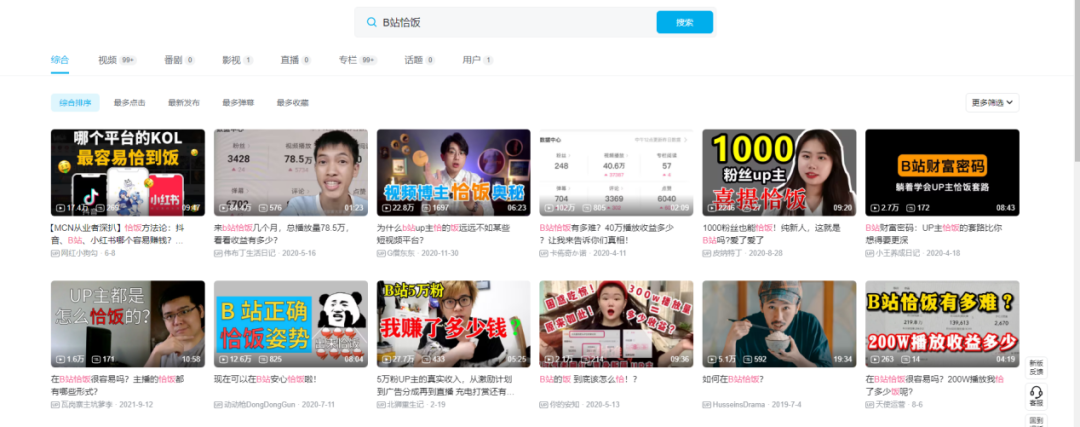The height and width of the screenshot is (427, 1080).
Task: Sort results by 综合排序
Action: click(75, 103)
